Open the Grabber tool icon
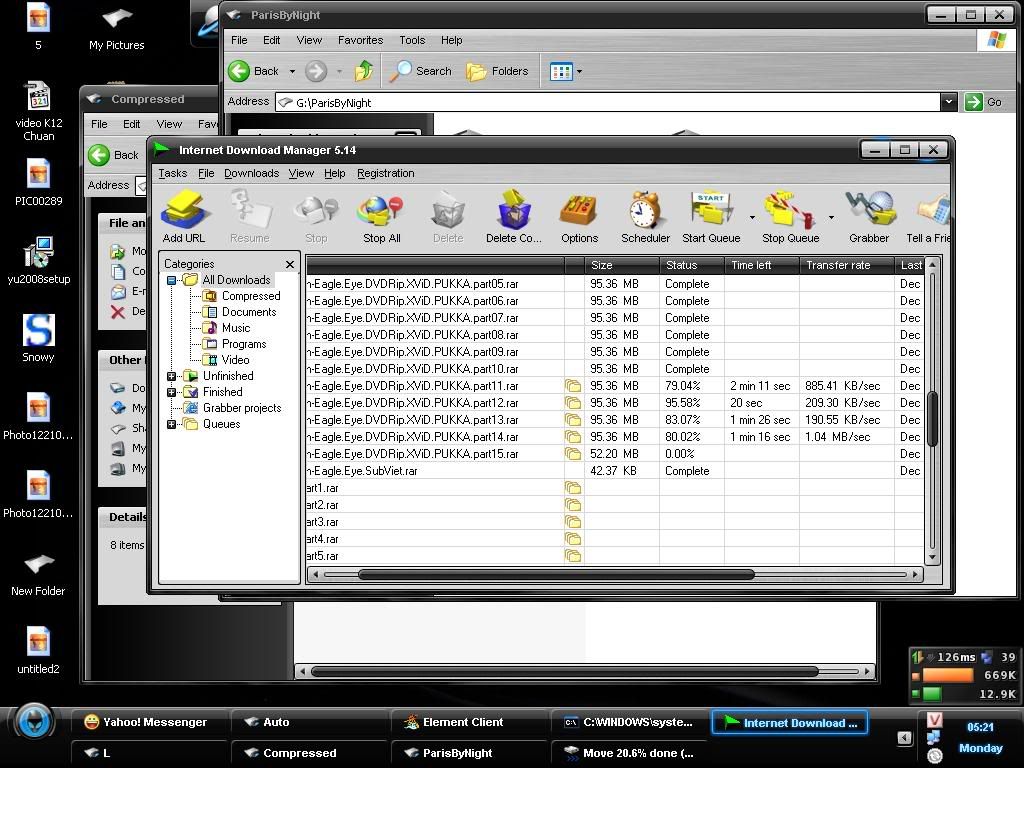Image resolution: width=1024 pixels, height=823 pixels. pos(869,216)
